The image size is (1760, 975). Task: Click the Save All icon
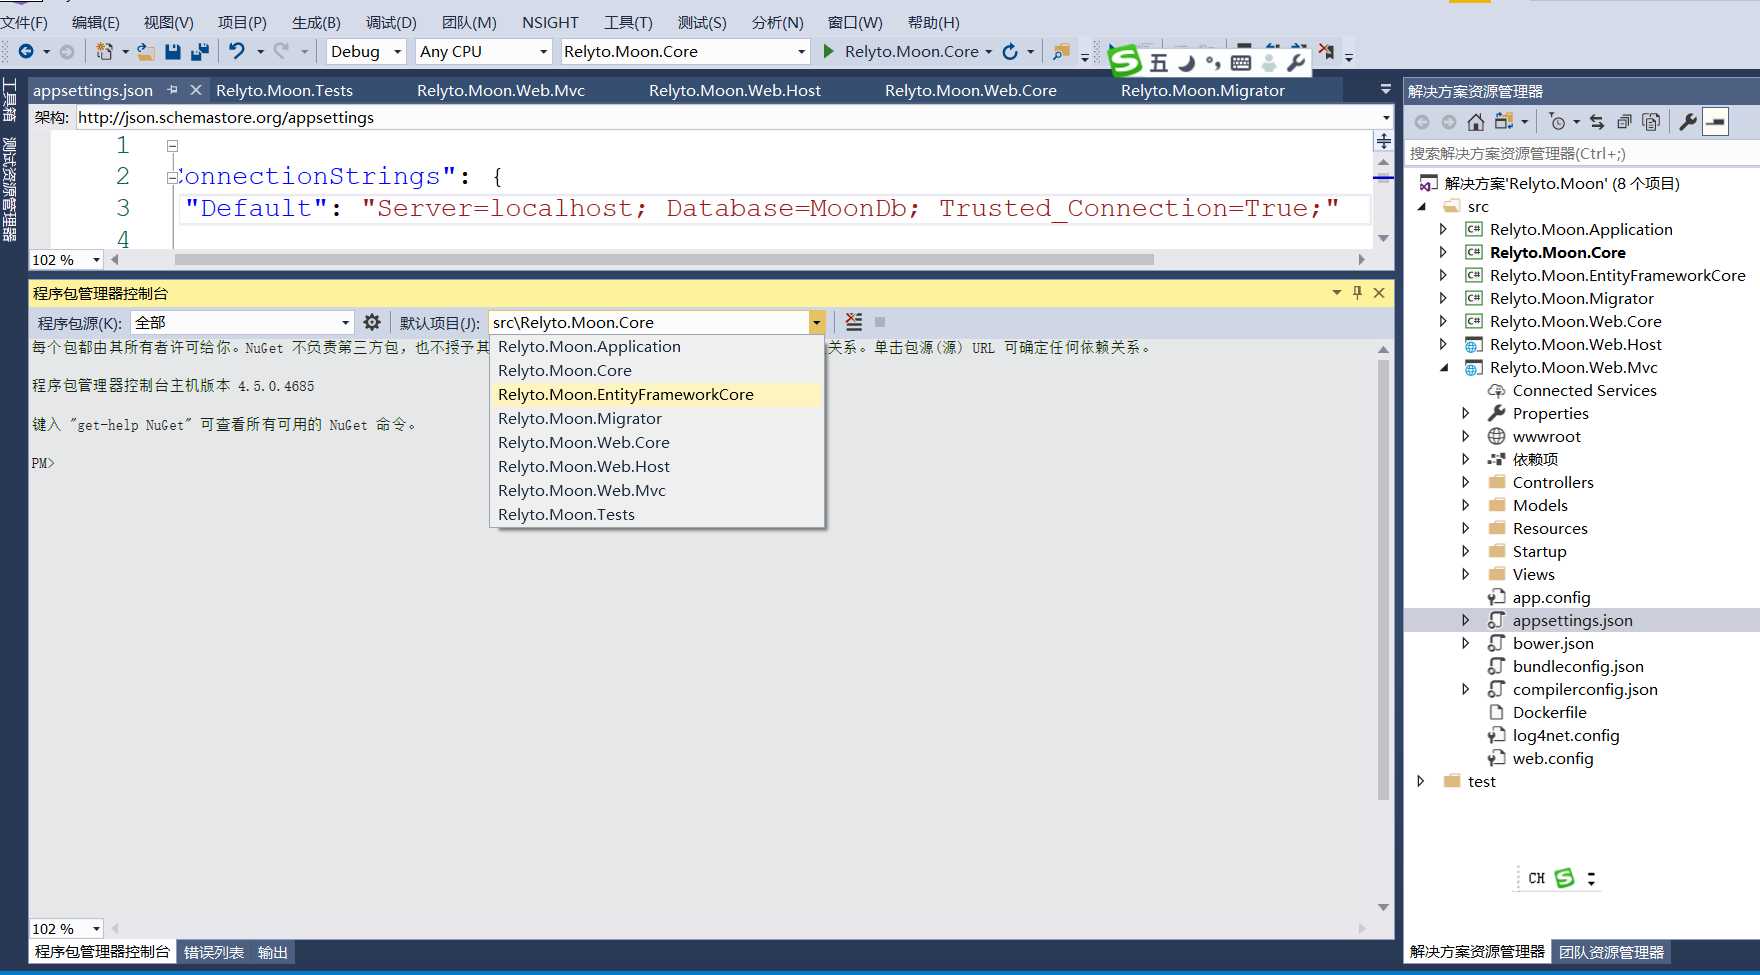click(x=200, y=51)
